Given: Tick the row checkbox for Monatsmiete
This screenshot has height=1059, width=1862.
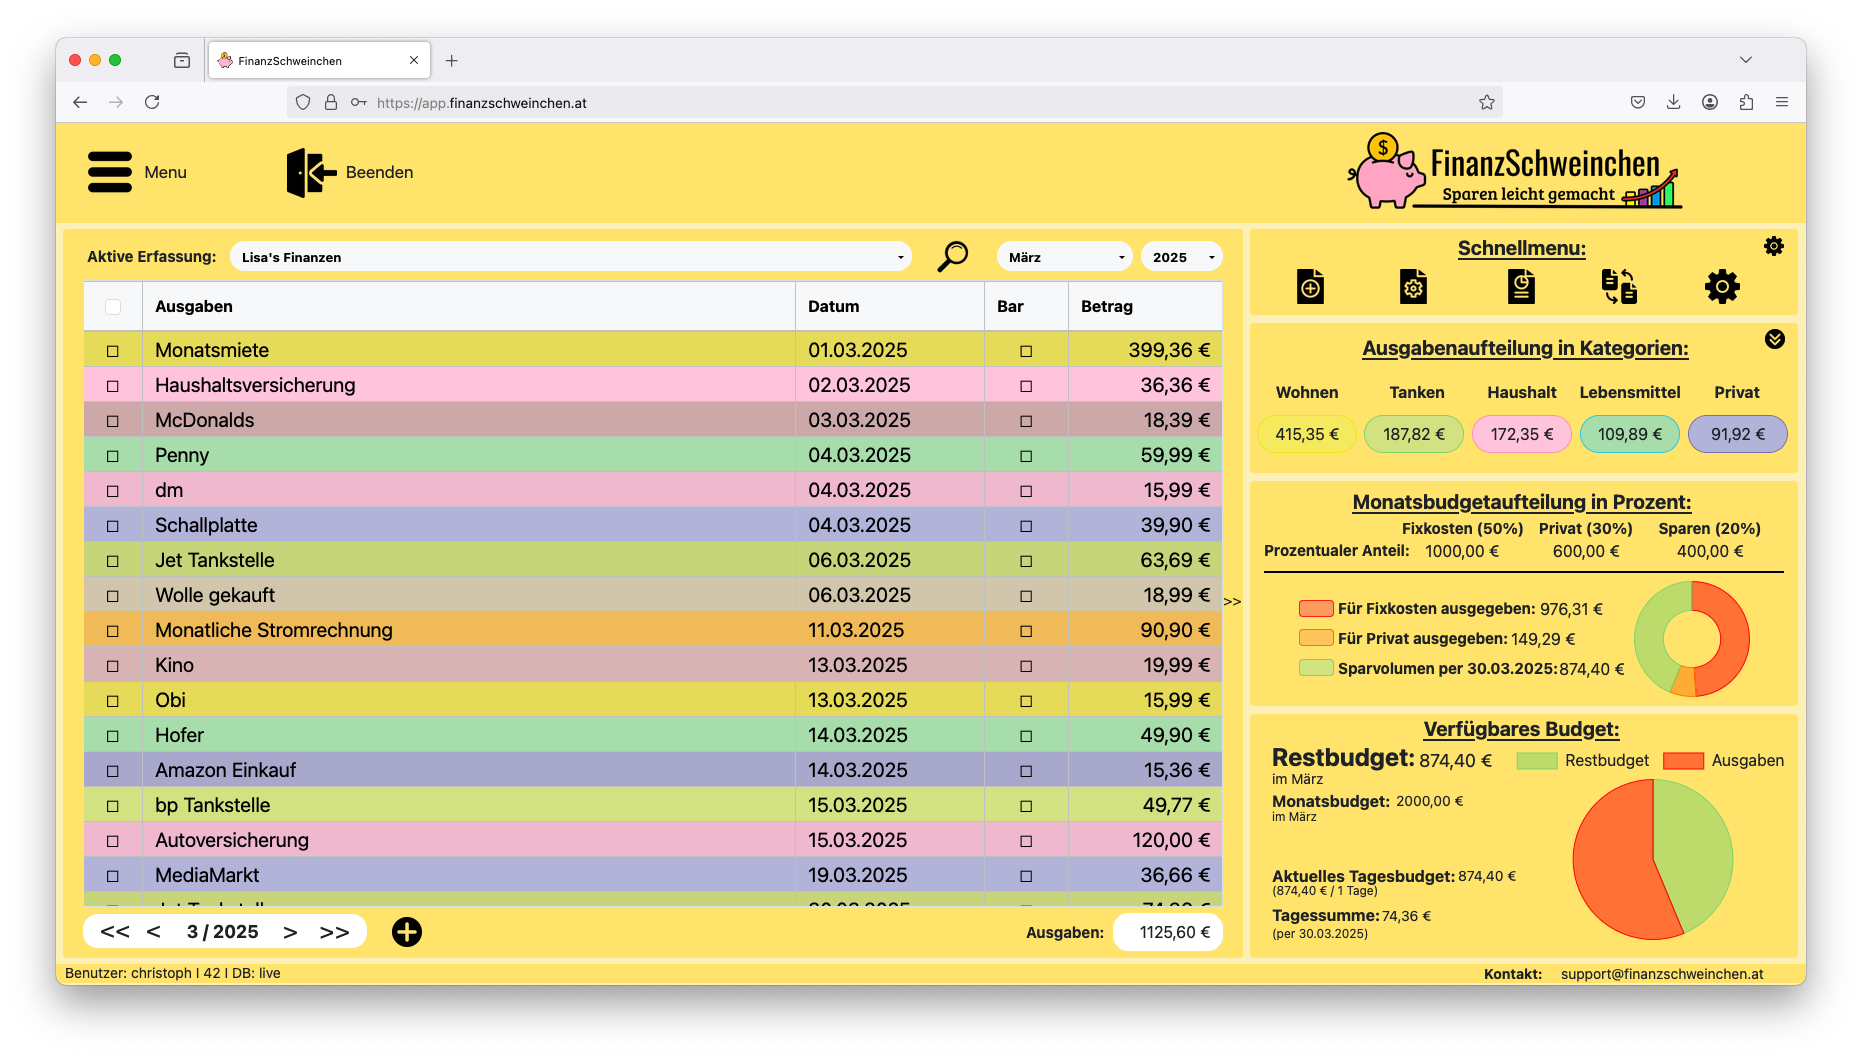Looking at the screenshot, I should pos(113,351).
